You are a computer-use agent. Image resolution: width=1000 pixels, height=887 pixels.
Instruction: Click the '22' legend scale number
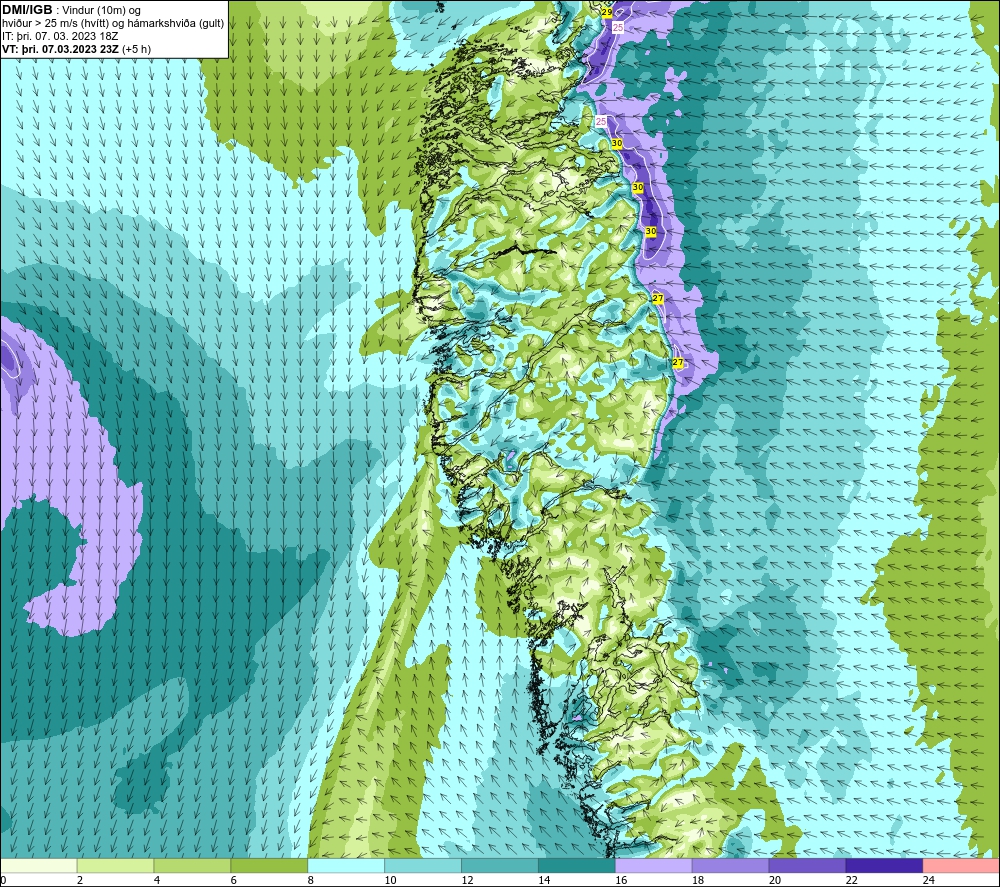click(x=851, y=880)
